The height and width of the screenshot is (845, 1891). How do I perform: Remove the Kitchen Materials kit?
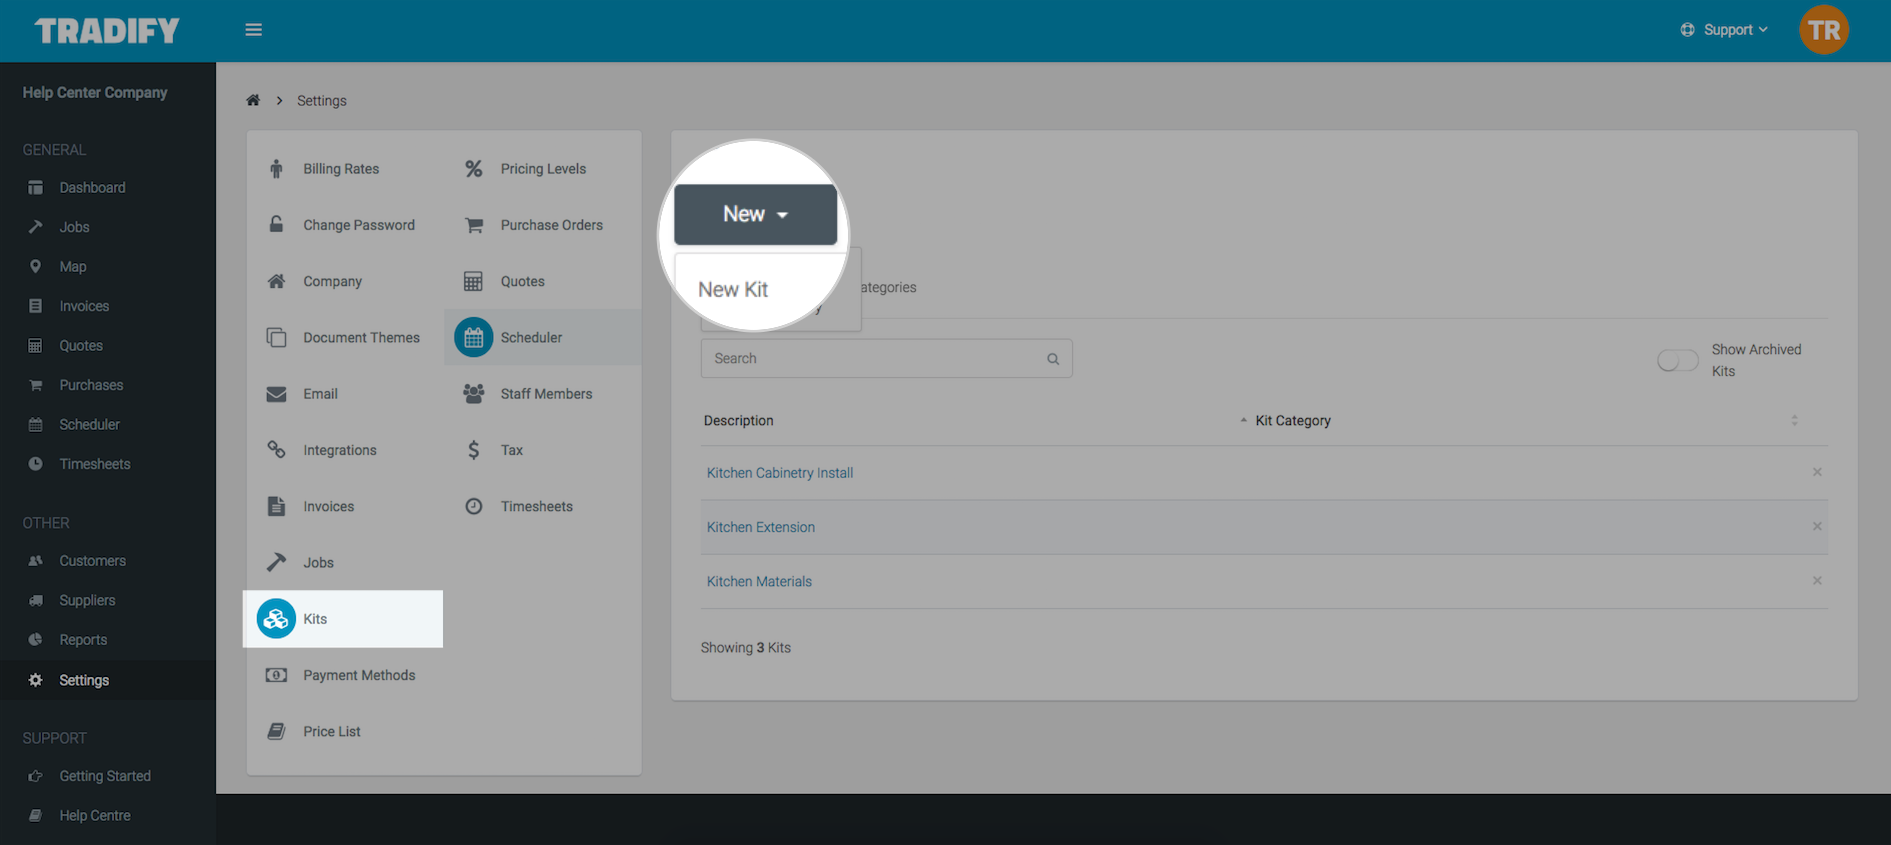[x=1817, y=581]
